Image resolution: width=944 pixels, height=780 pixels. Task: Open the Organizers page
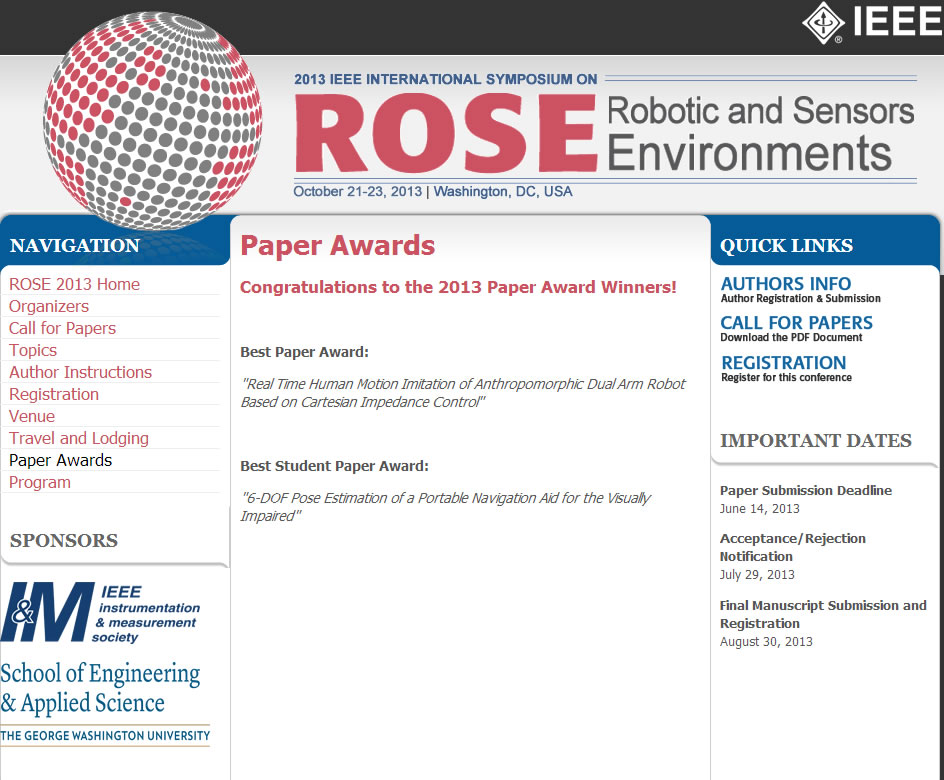pyautogui.click(x=49, y=306)
